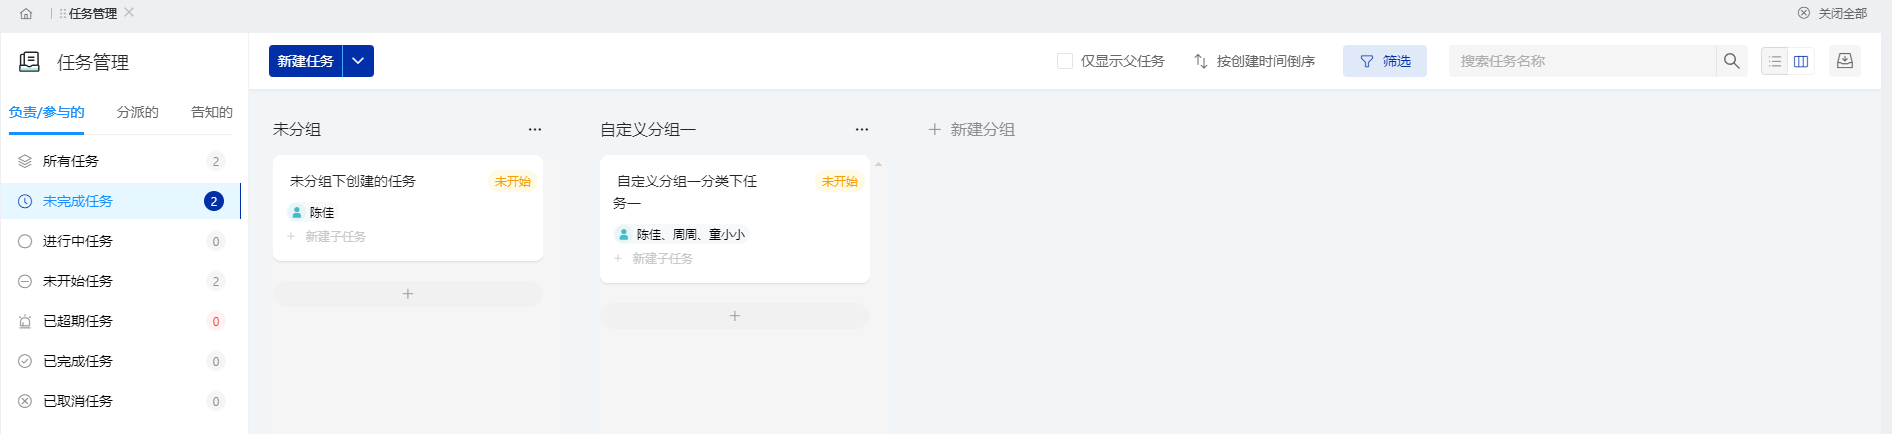Open the 未分组 group's more options
Screen dimensions: 1892x434
535,129
